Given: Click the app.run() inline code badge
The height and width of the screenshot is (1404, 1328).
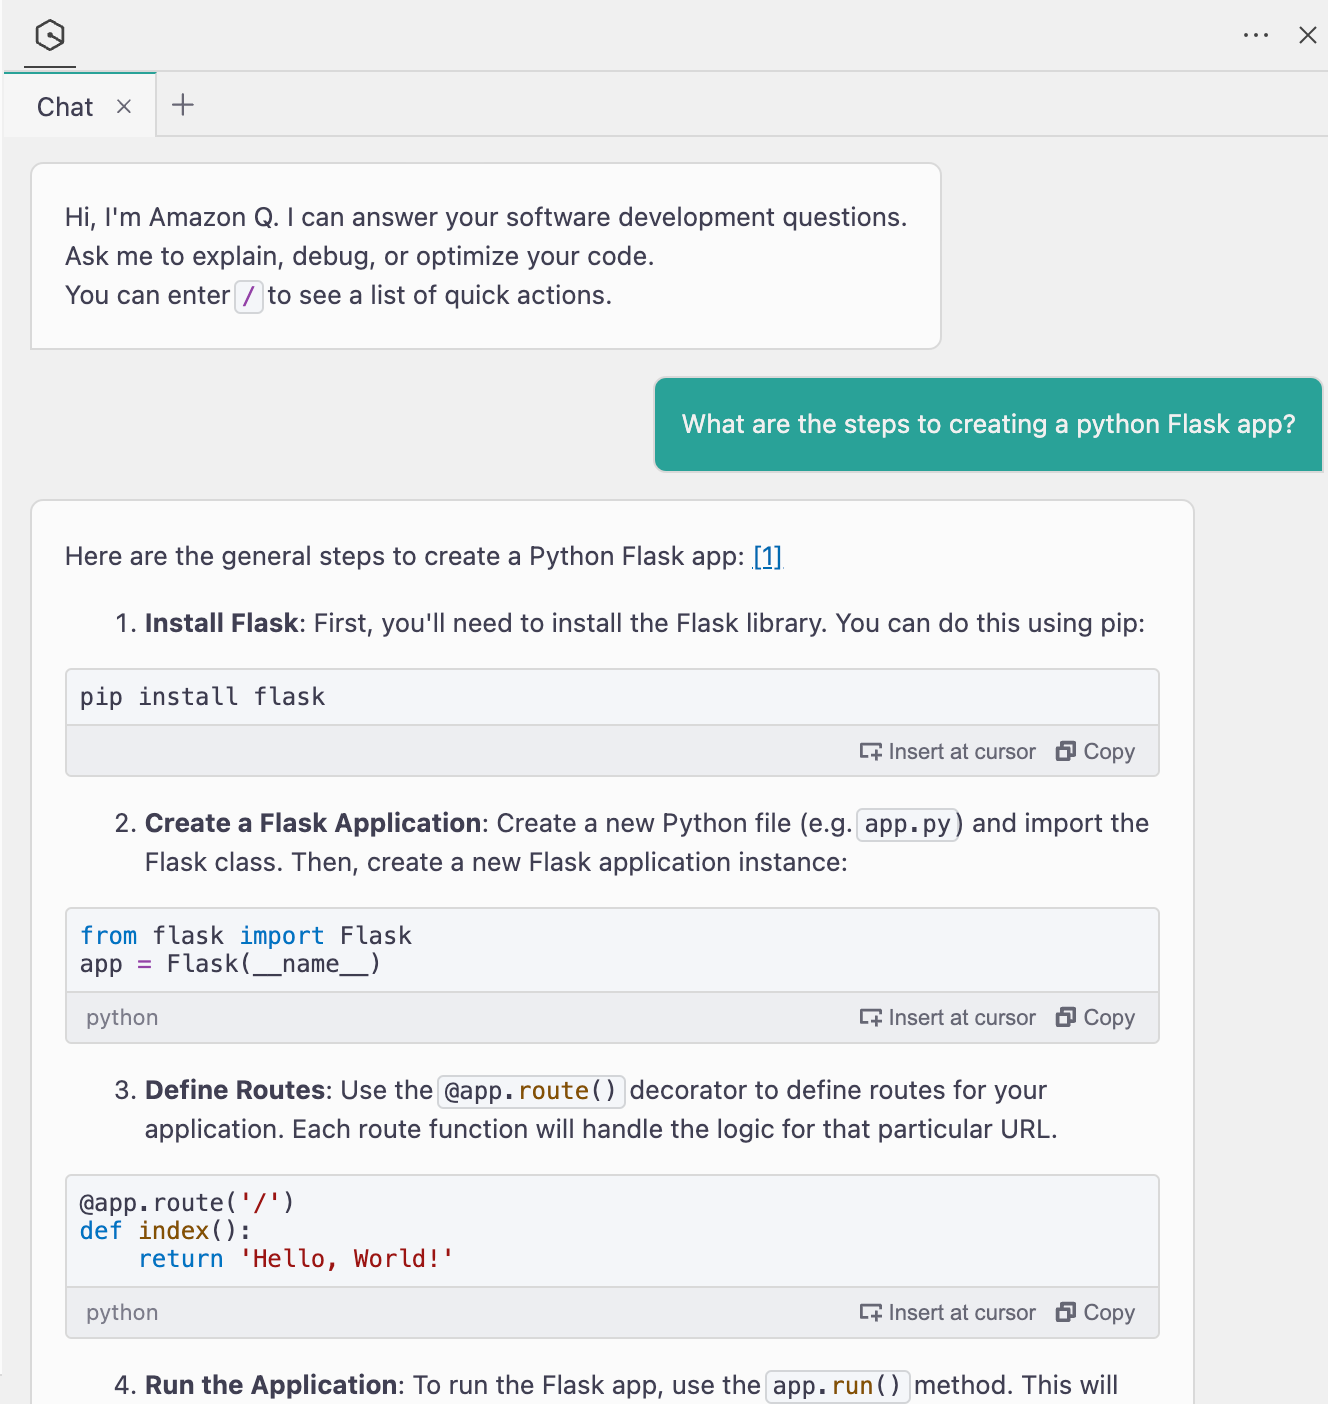Looking at the screenshot, I should (x=837, y=1386).
